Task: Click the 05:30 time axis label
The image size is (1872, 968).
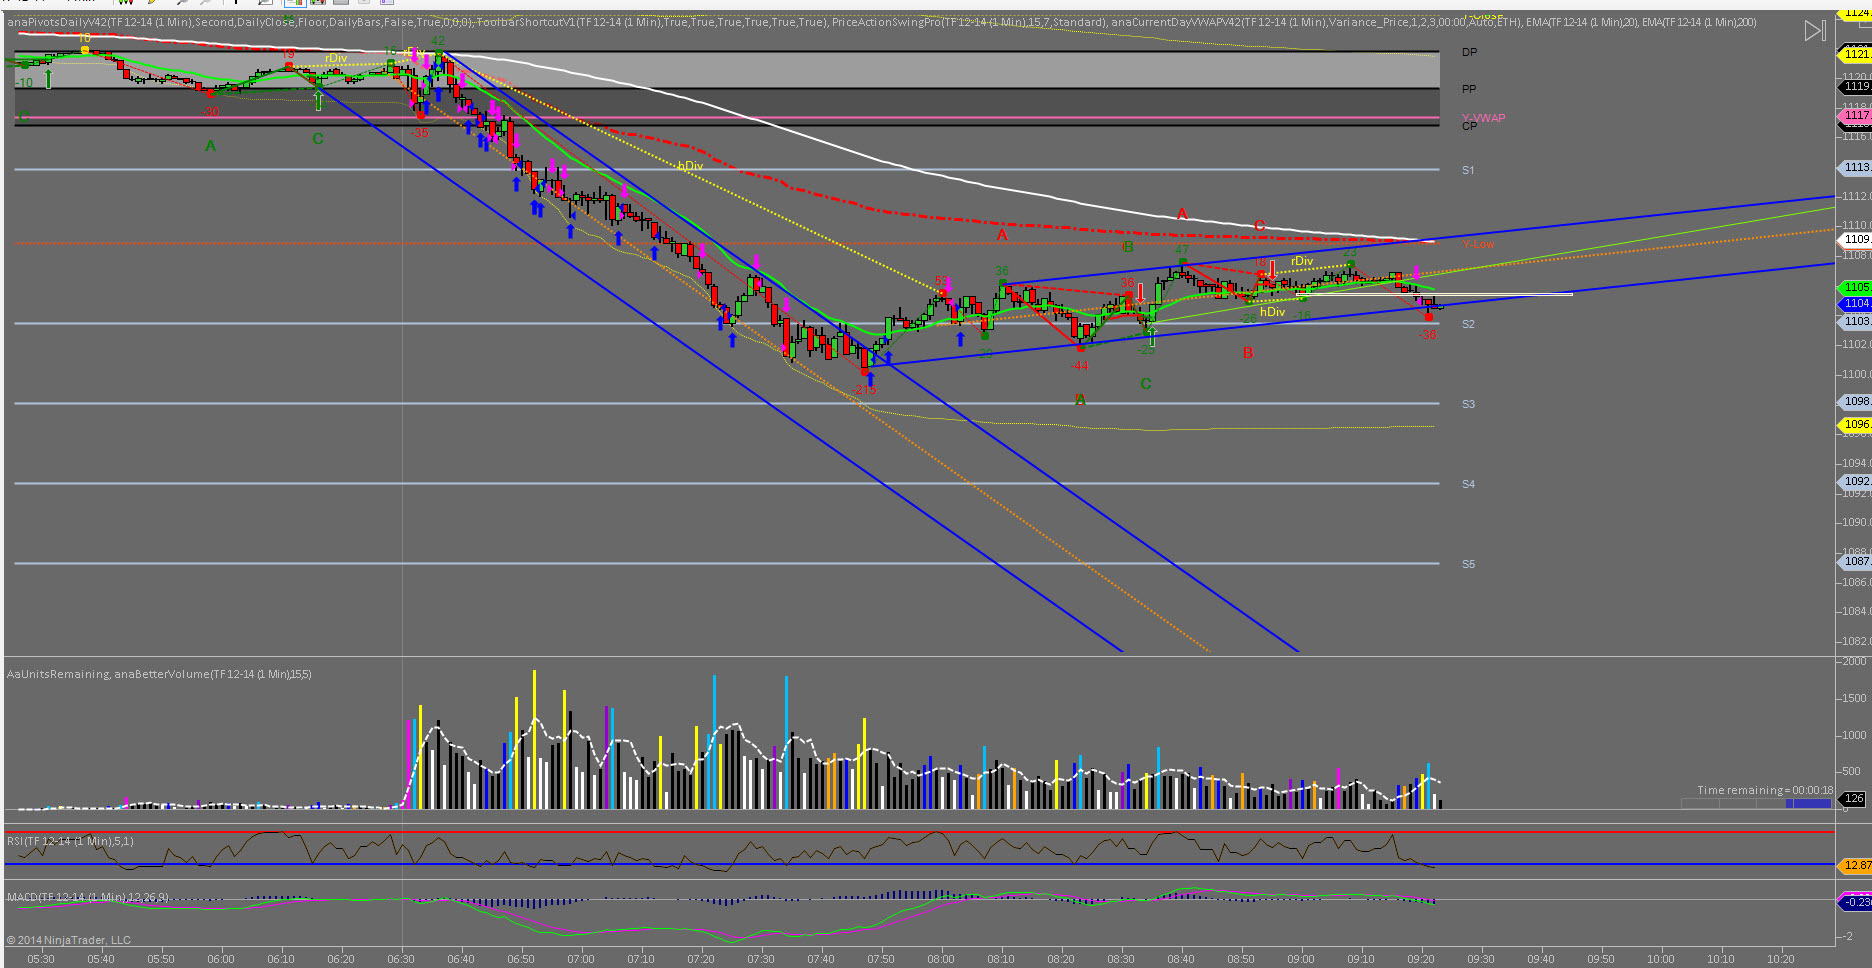Action: coord(41,959)
